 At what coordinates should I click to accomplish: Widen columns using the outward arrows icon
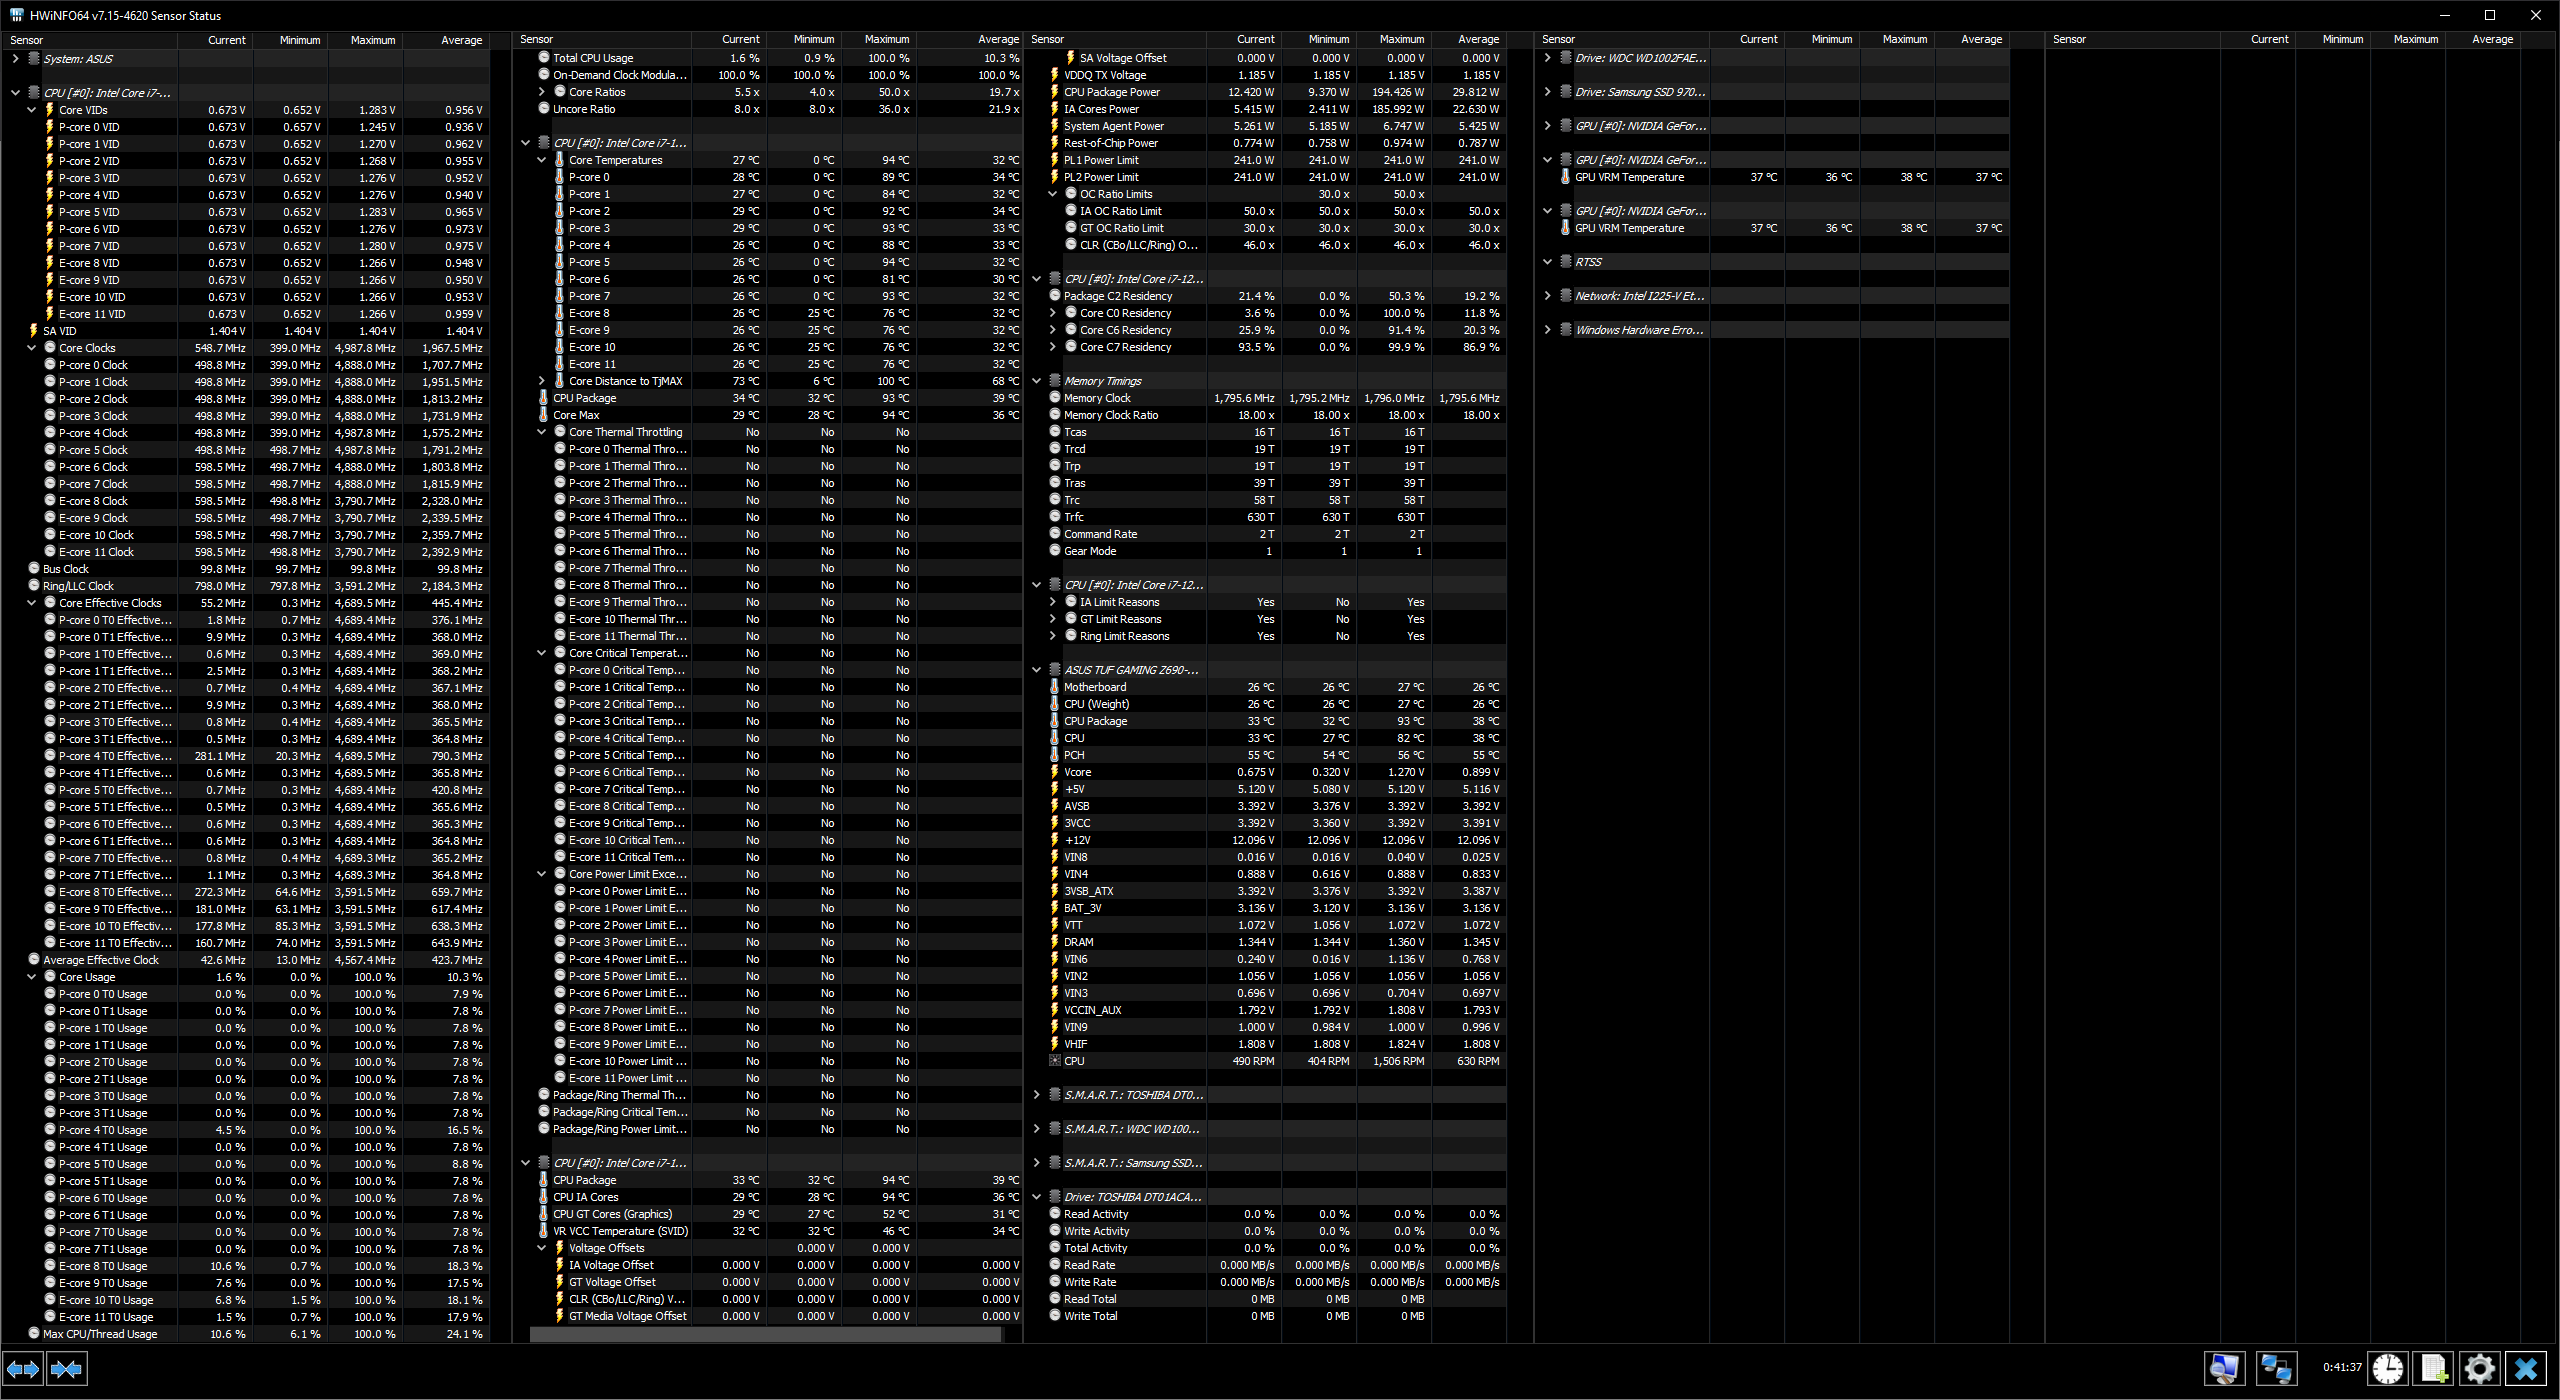[24, 1368]
